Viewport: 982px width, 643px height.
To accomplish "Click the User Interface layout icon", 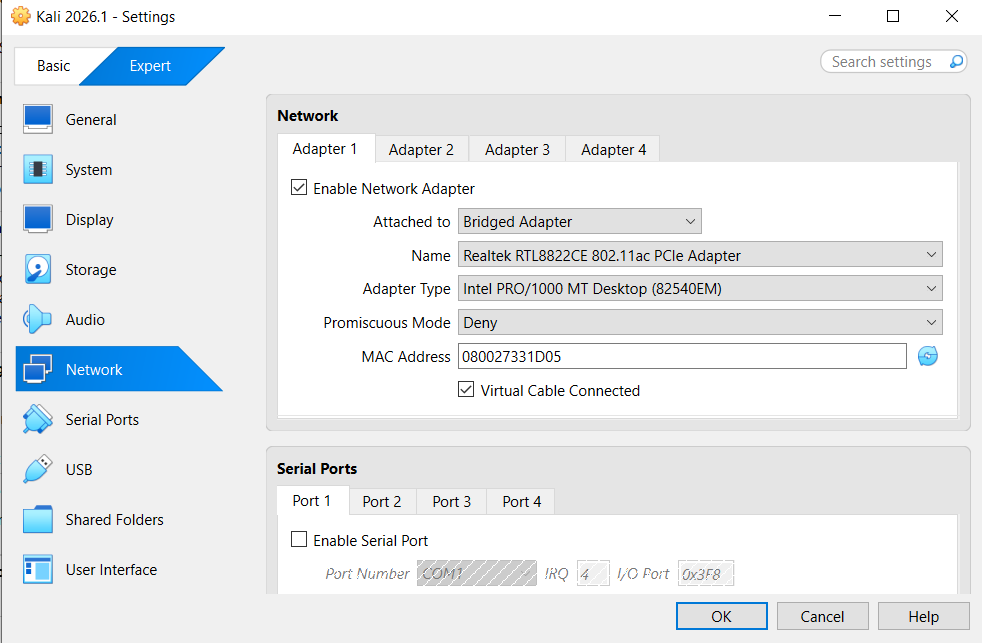I will coord(38,570).
